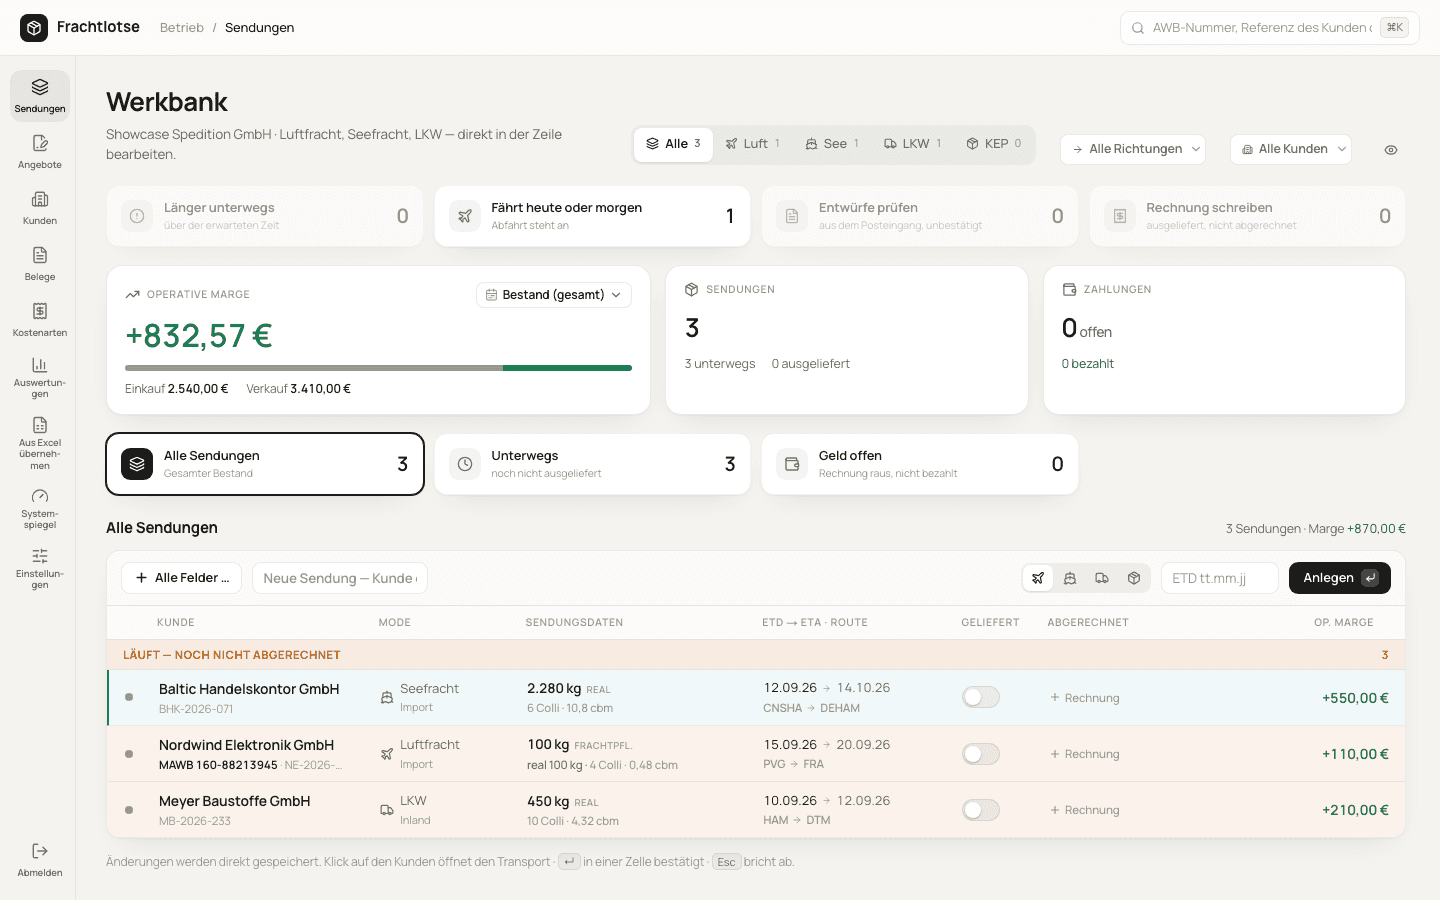Click the Anlegen button
The height and width of the screenshot is (900, 1440).
coord(1340,578)
